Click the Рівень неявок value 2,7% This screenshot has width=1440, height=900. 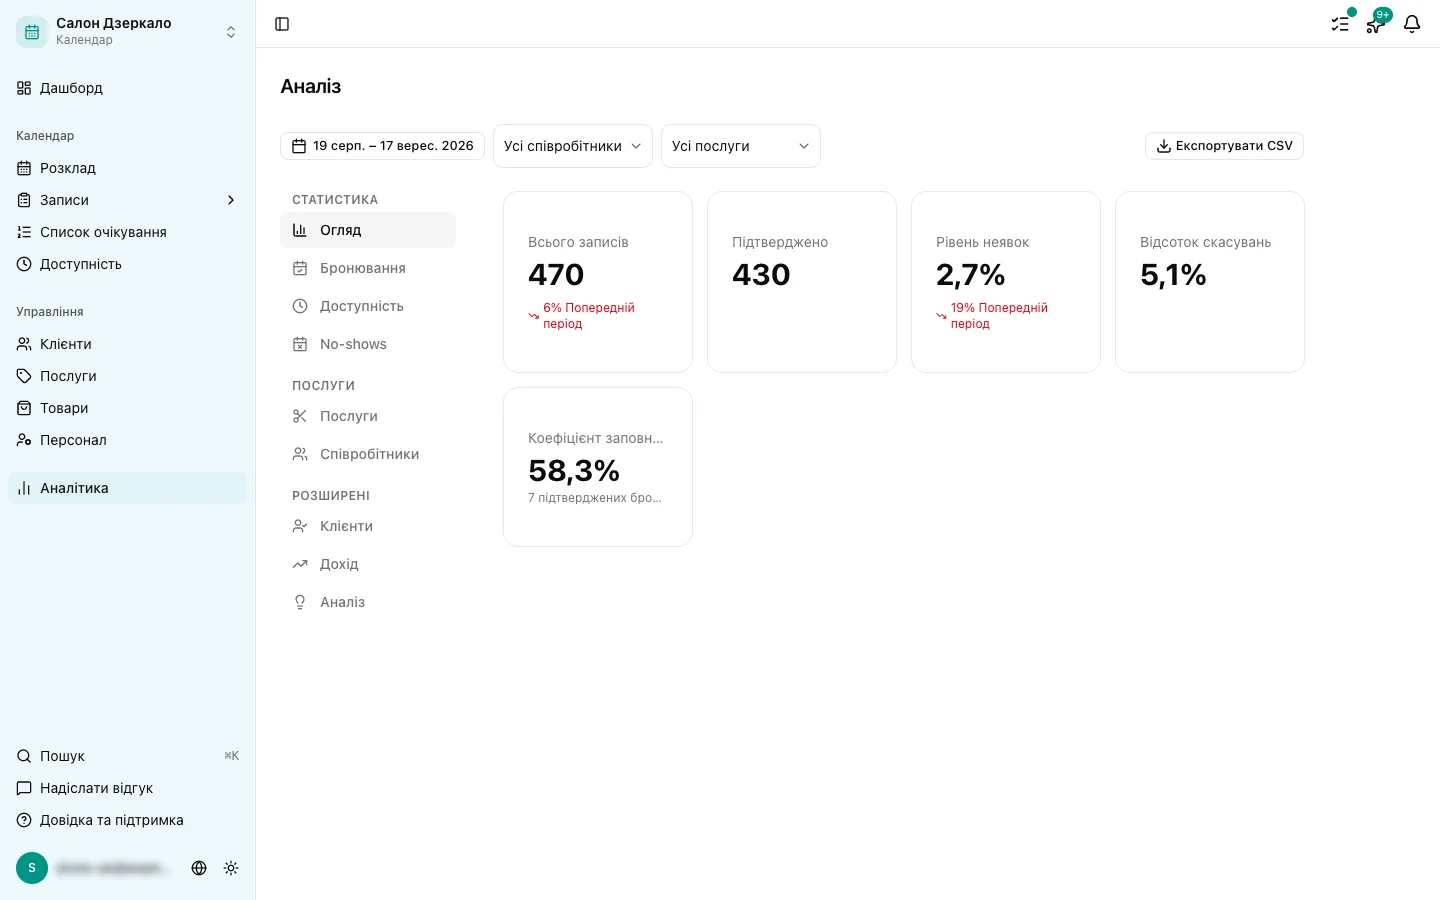click(x=970, y=275)
